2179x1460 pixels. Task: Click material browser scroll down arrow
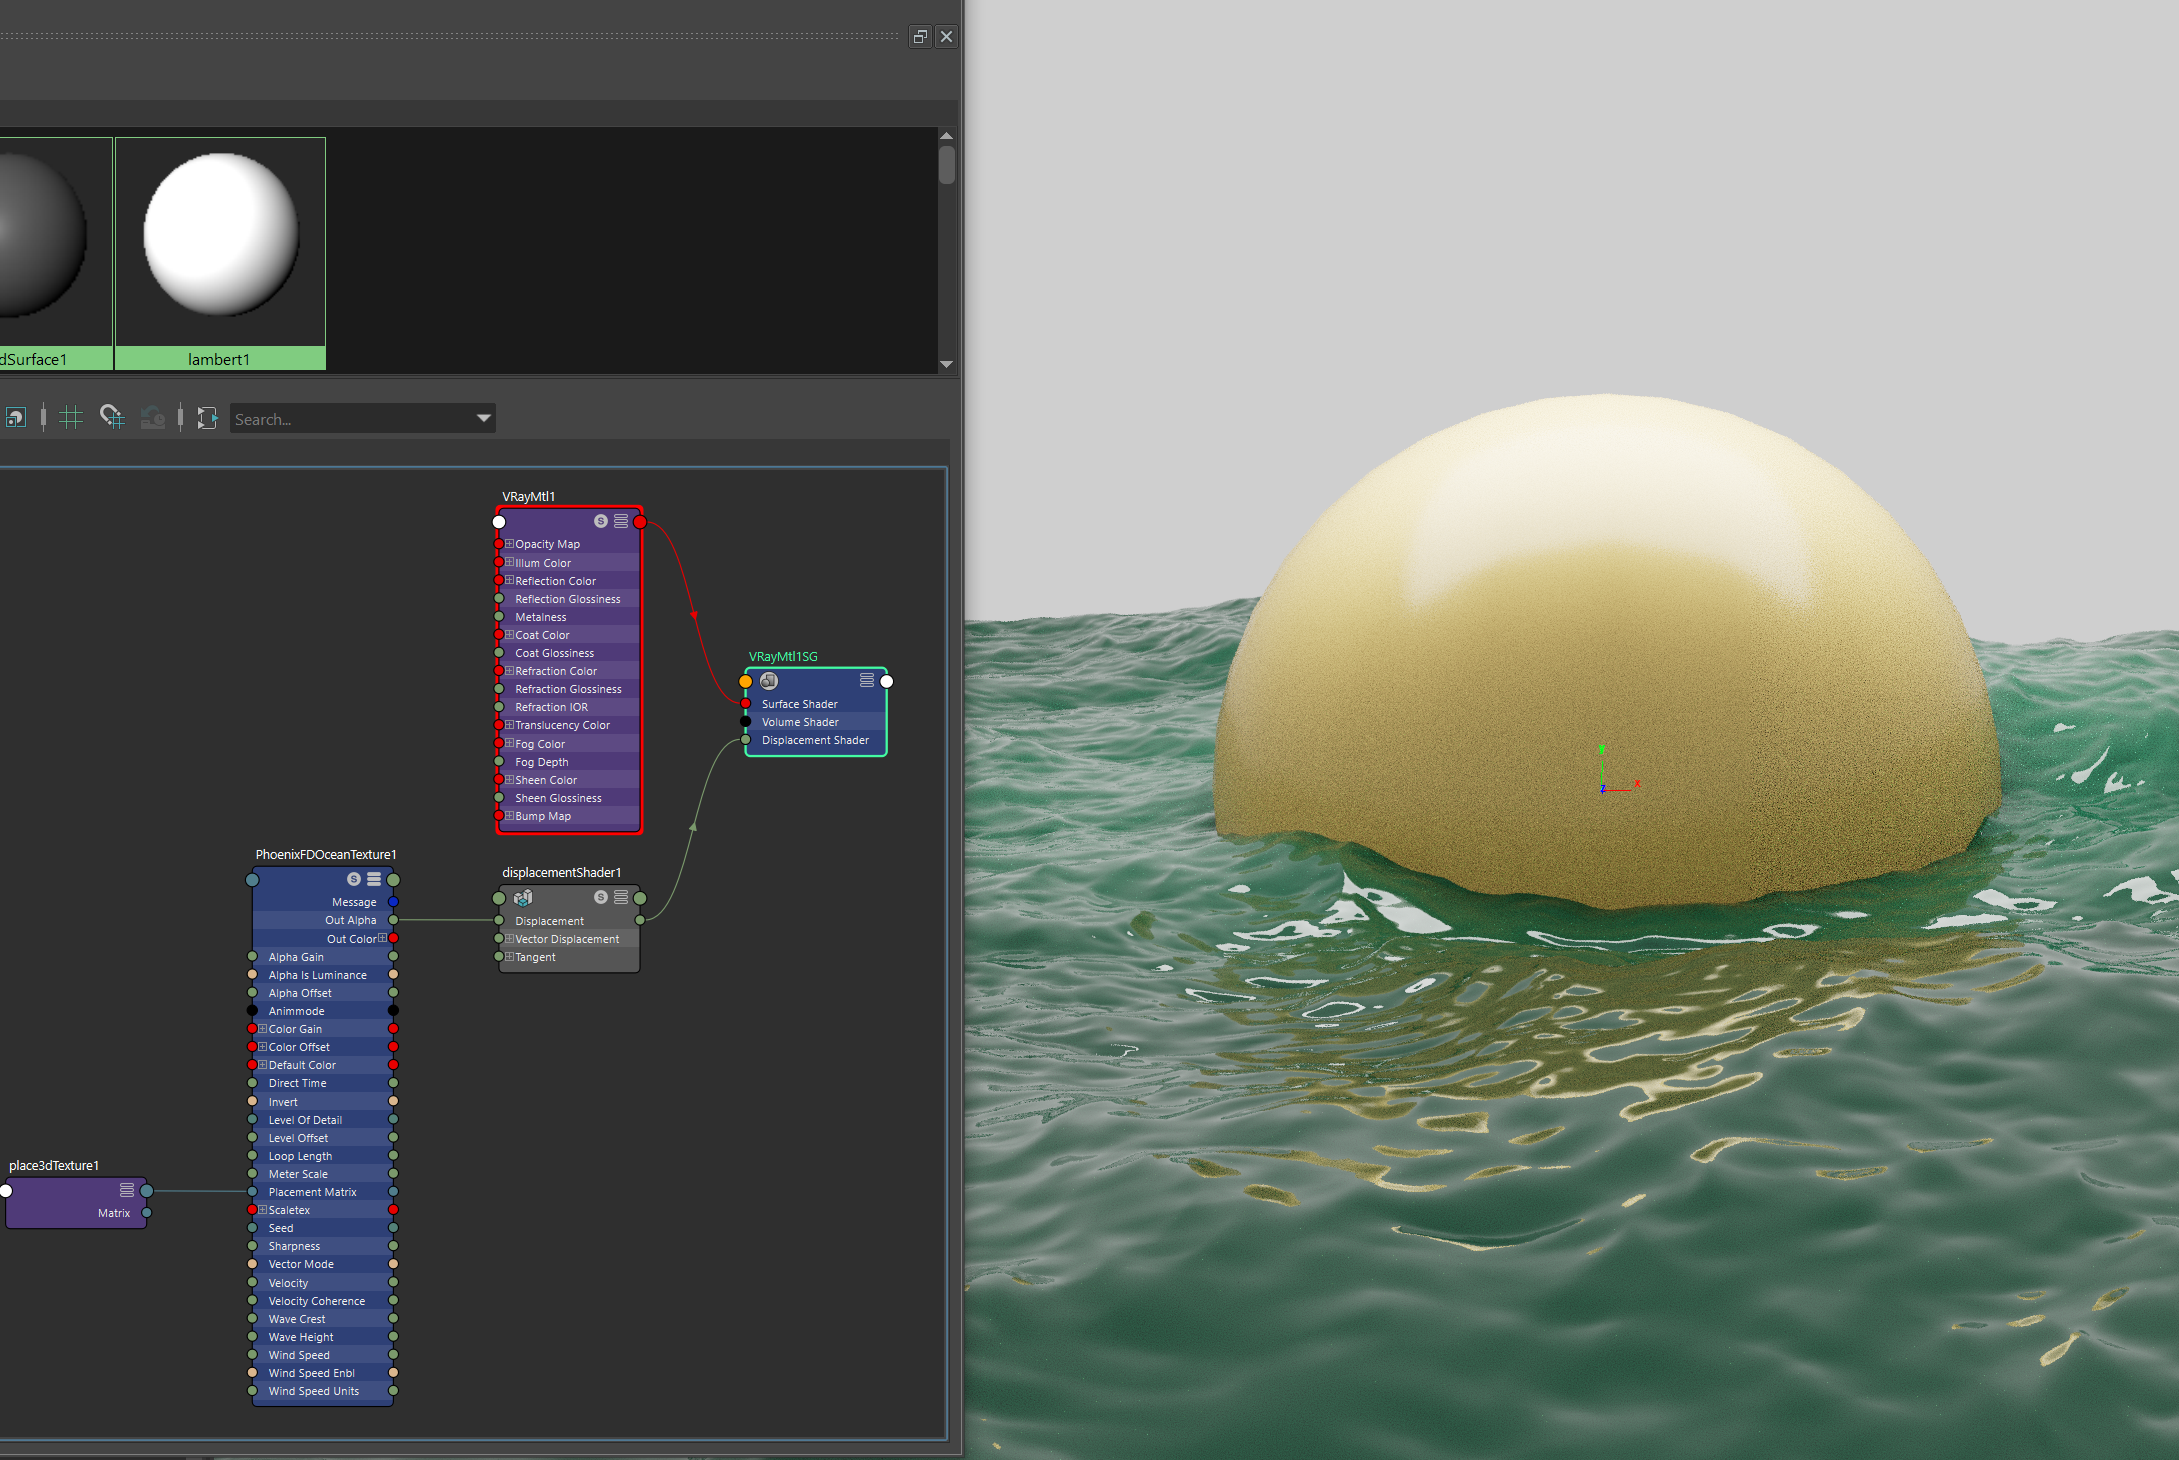pos(947,364)
